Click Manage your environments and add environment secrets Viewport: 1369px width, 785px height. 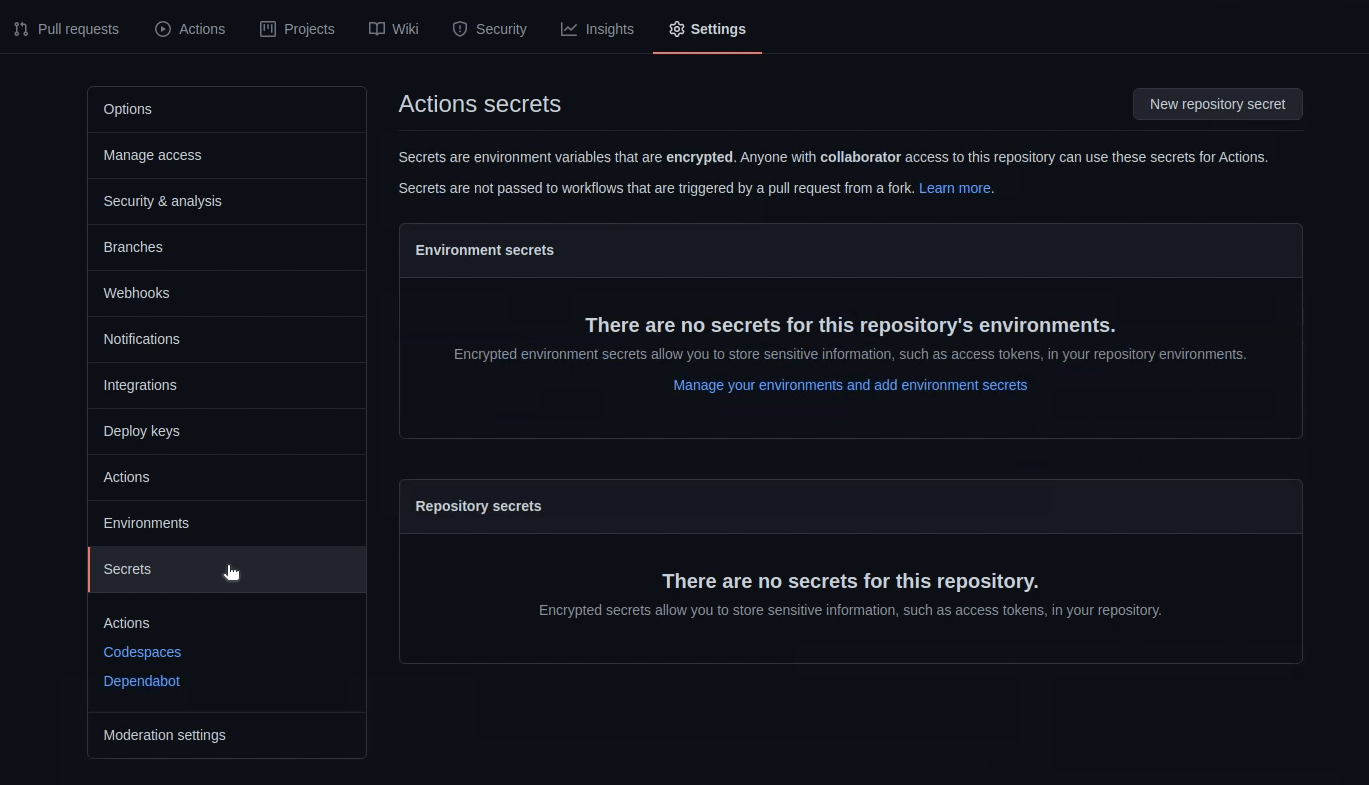[849, 385]
